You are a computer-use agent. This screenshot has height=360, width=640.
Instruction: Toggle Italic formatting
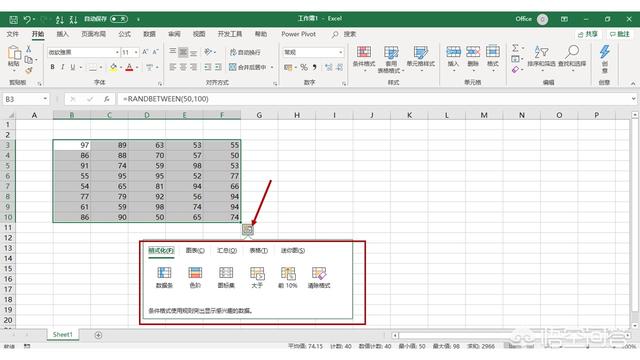pos(62,67)
